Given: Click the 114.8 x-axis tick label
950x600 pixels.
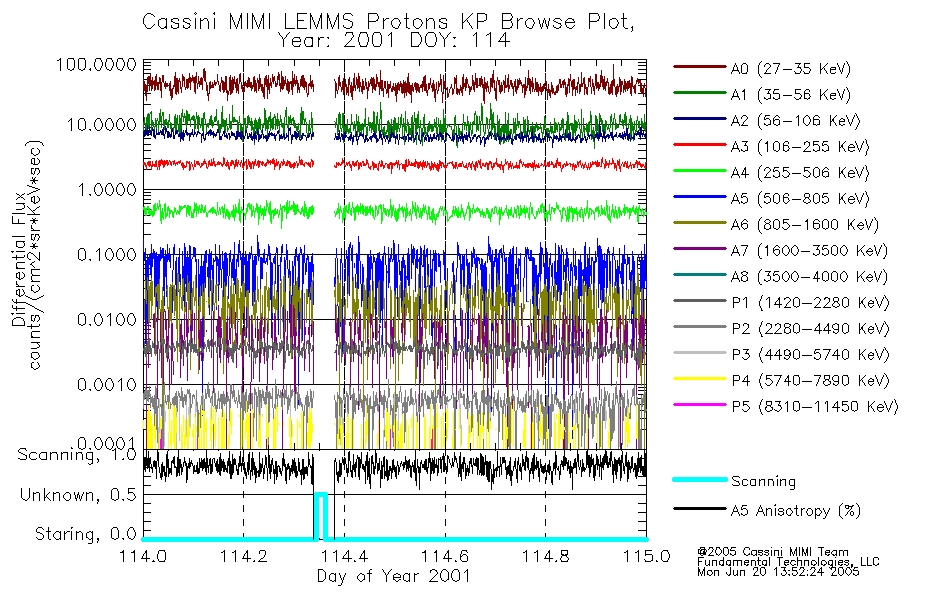Looking at the screenshot, I should click(546, 556).
